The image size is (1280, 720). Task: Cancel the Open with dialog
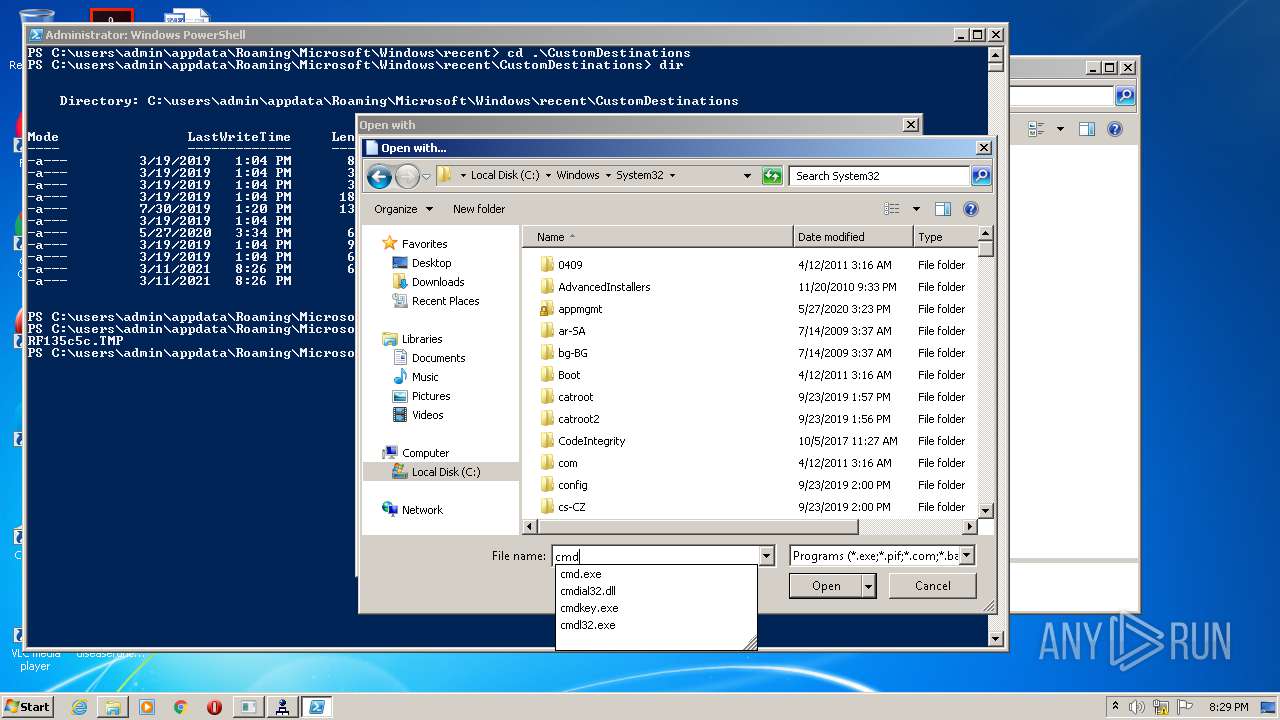pyautogui.click(x=933, y=586)
